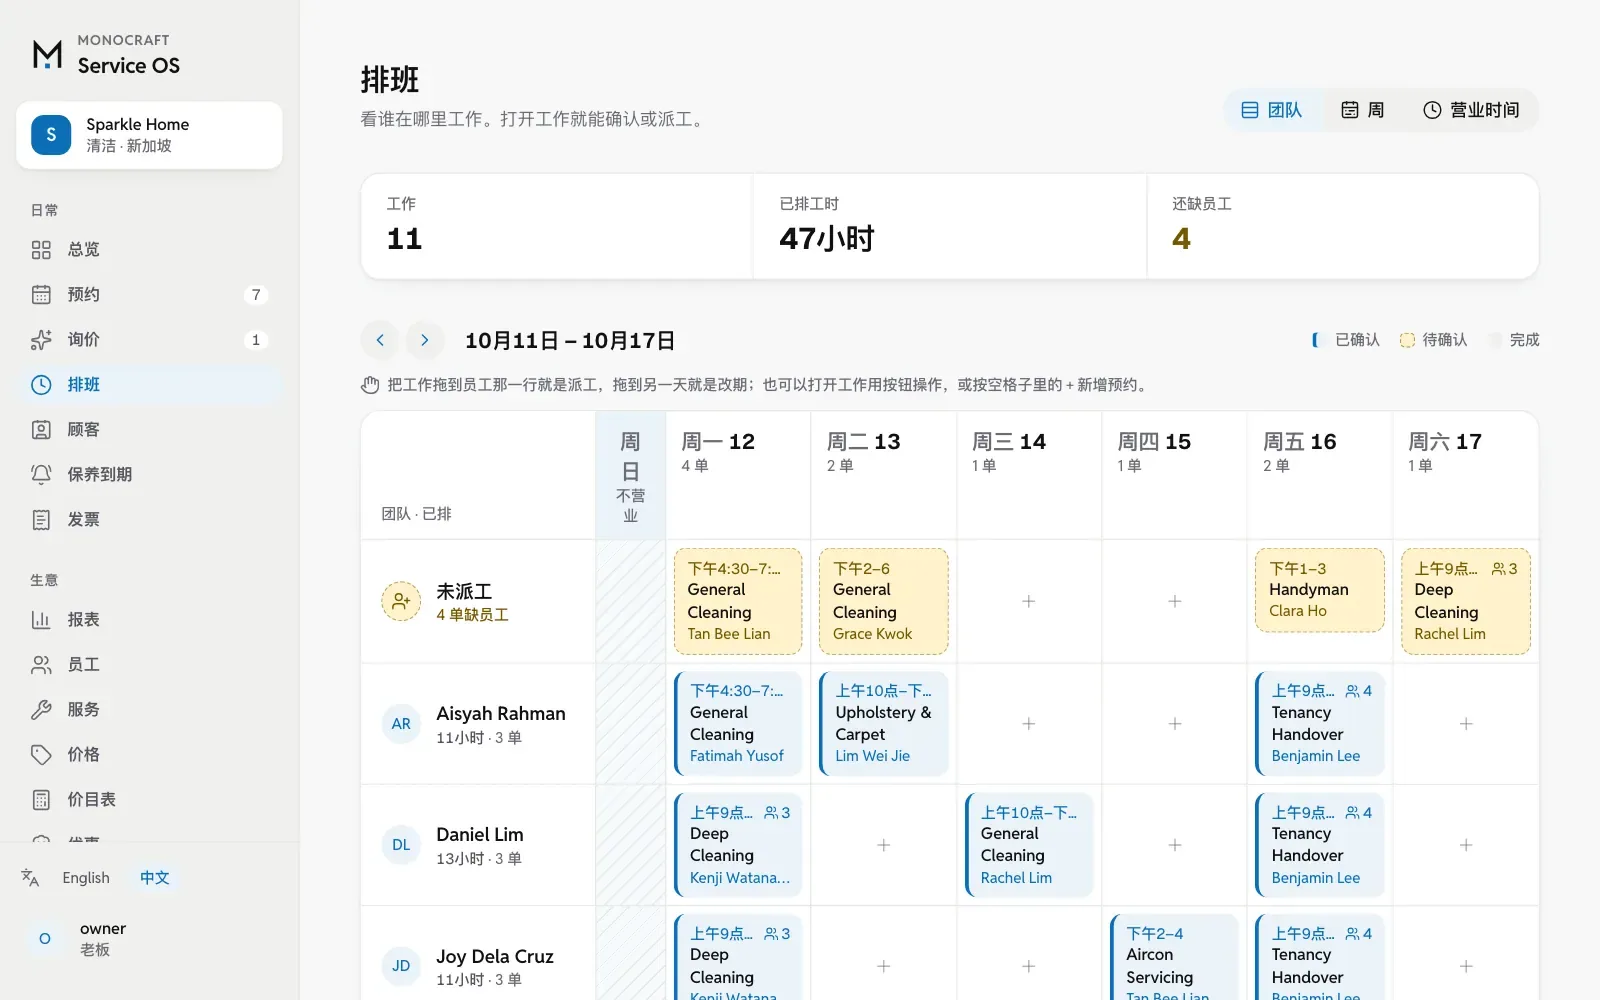Click the 发票 document icon
This screenshot has width=1600, height=1000.
pyautogui.click(x=41, y=520)
